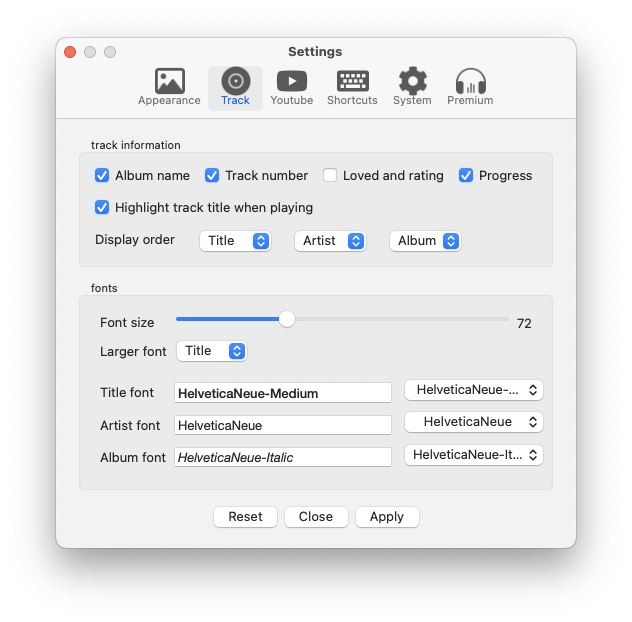632x622 pixels.
Task: Open the Album font HelveticaNeue-It... picker
Action: coord(474,455)
